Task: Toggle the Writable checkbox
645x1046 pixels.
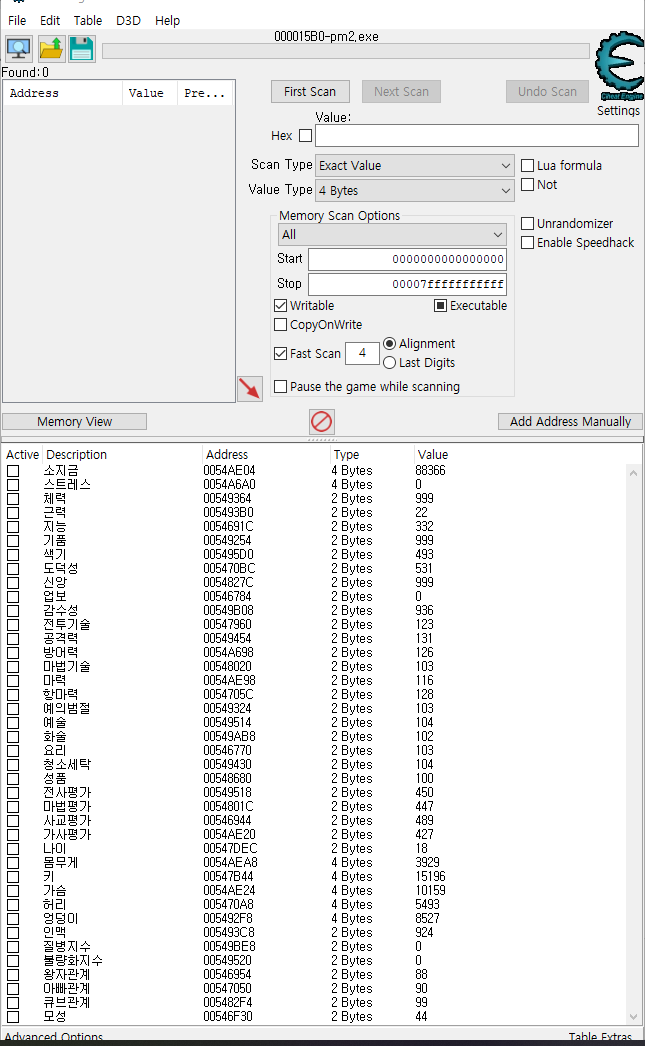Action: pyautogui.click(x=281, y=306)
